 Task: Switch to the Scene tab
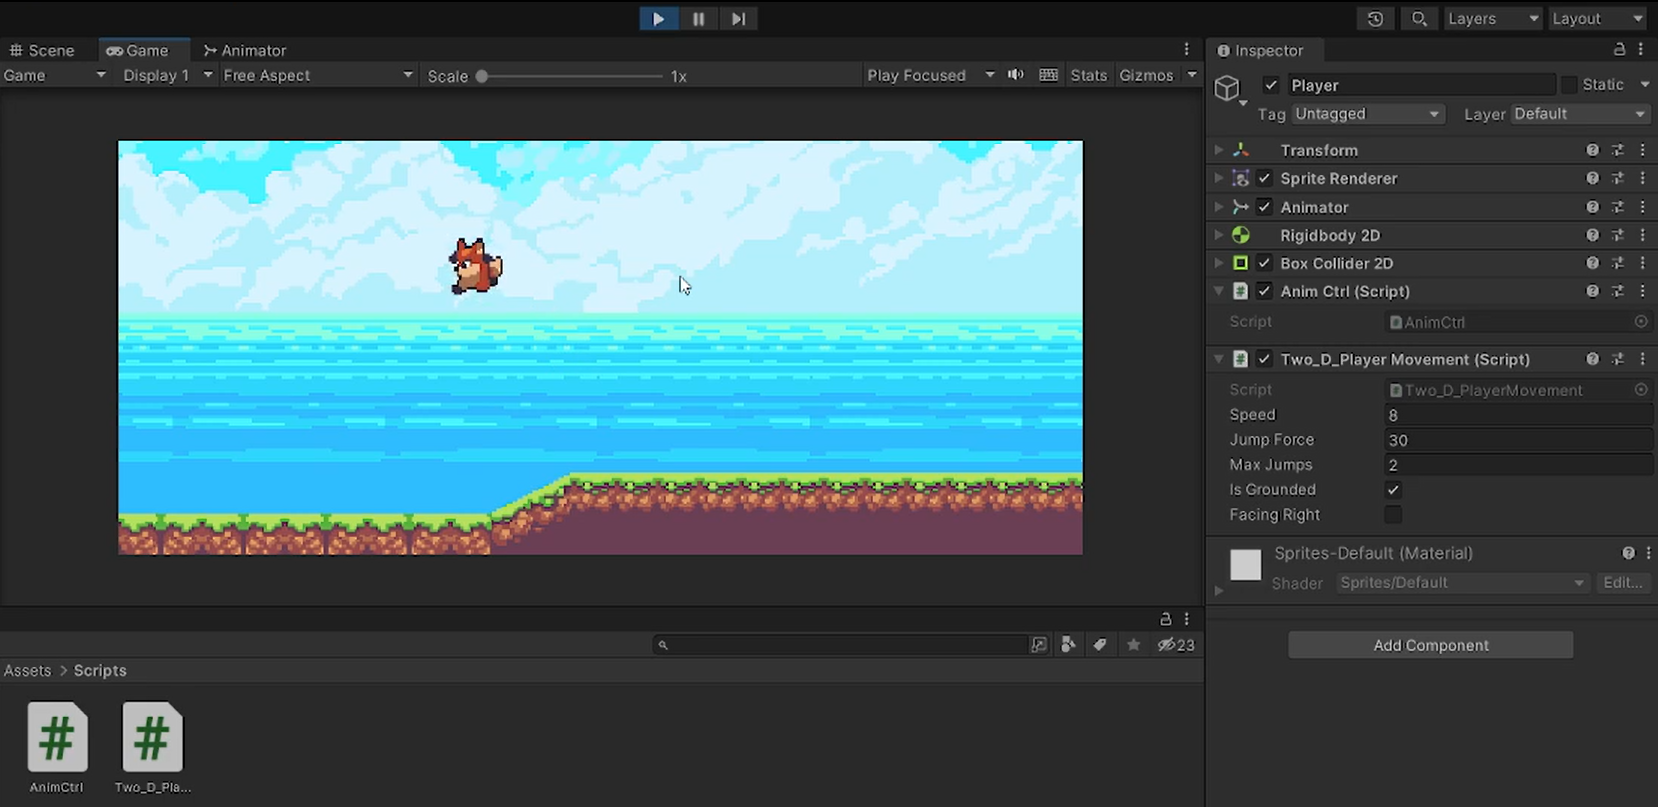pyautogui.click(x=42, y=50)
